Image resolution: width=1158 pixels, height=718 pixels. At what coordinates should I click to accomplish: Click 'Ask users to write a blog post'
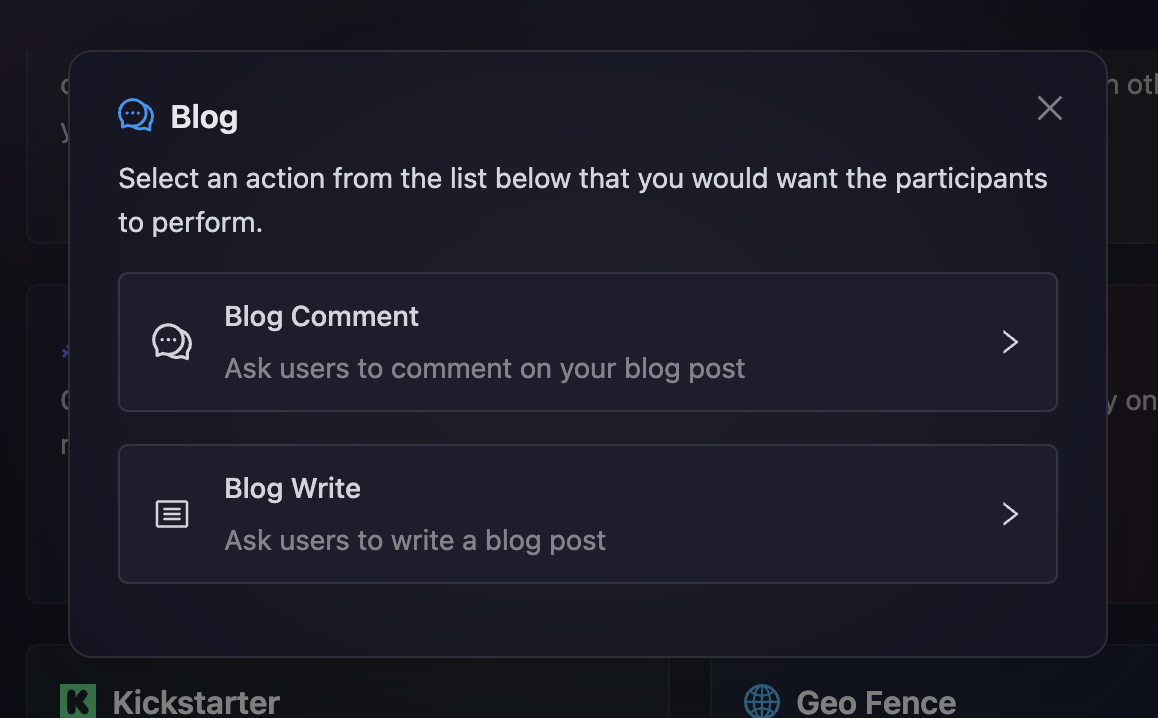point(415,541)
